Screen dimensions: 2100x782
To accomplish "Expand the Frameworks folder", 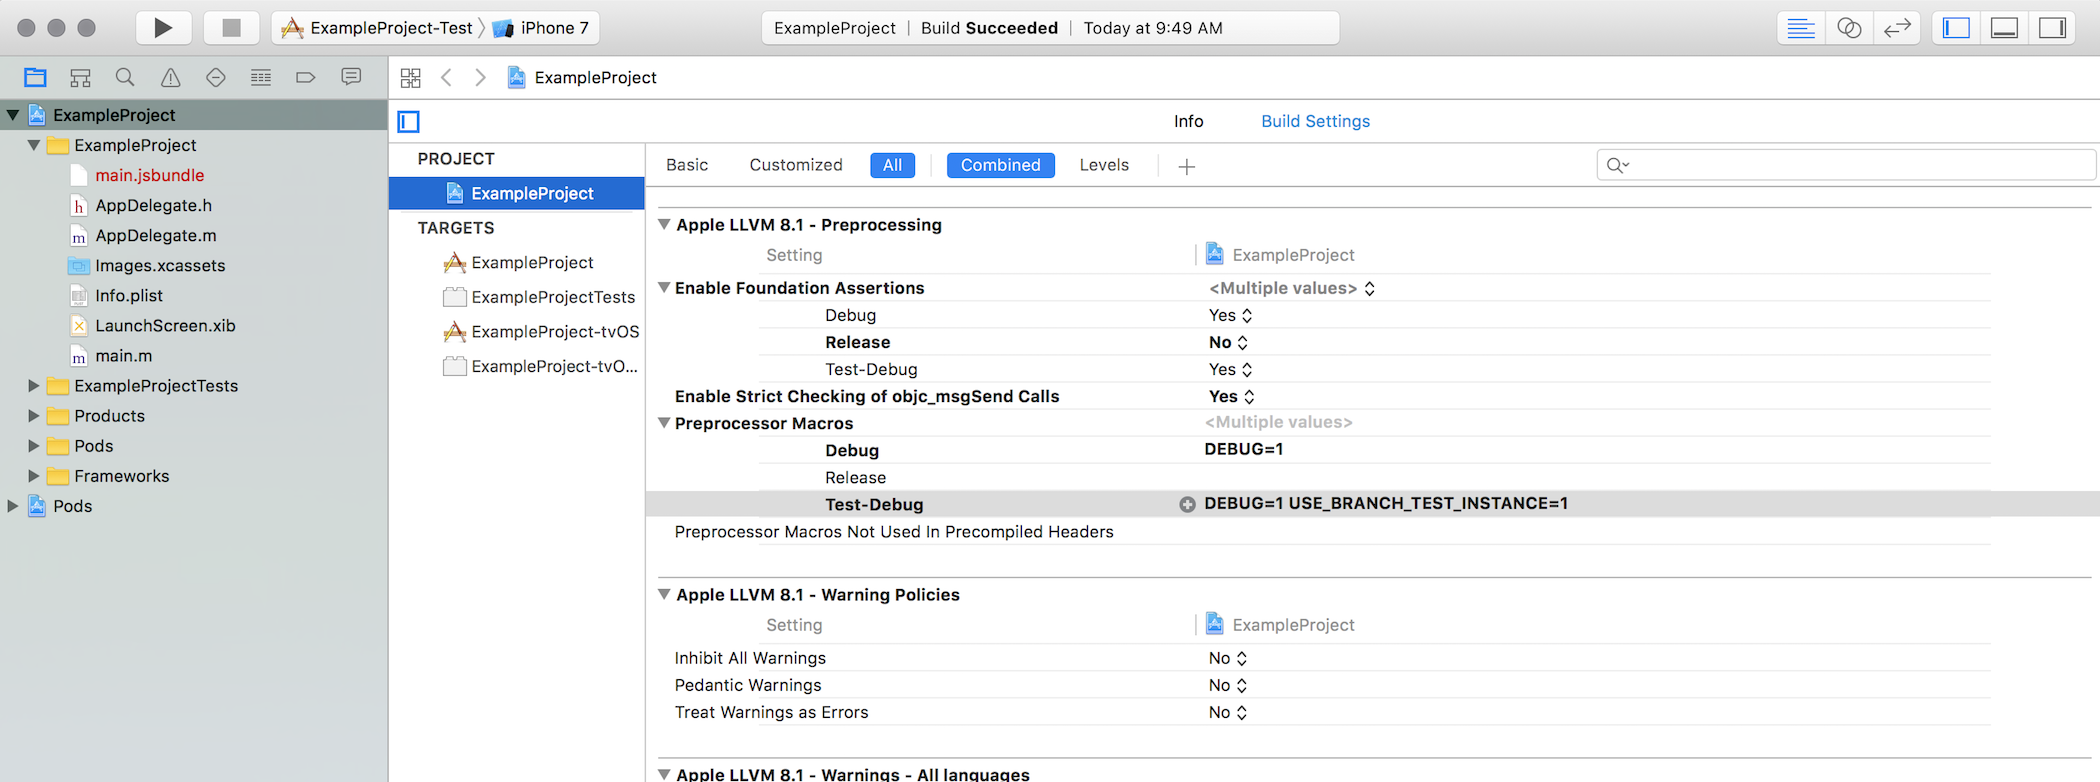I will point(34,476).
